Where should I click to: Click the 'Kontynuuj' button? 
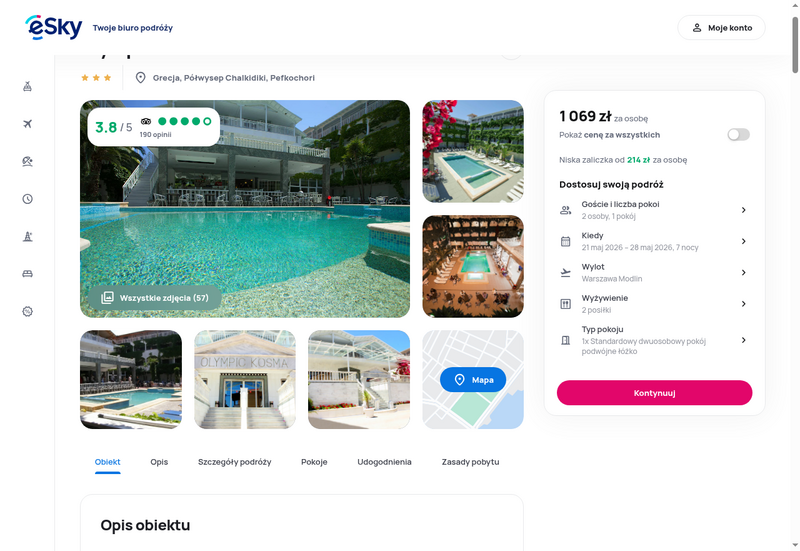pos(654,393)
